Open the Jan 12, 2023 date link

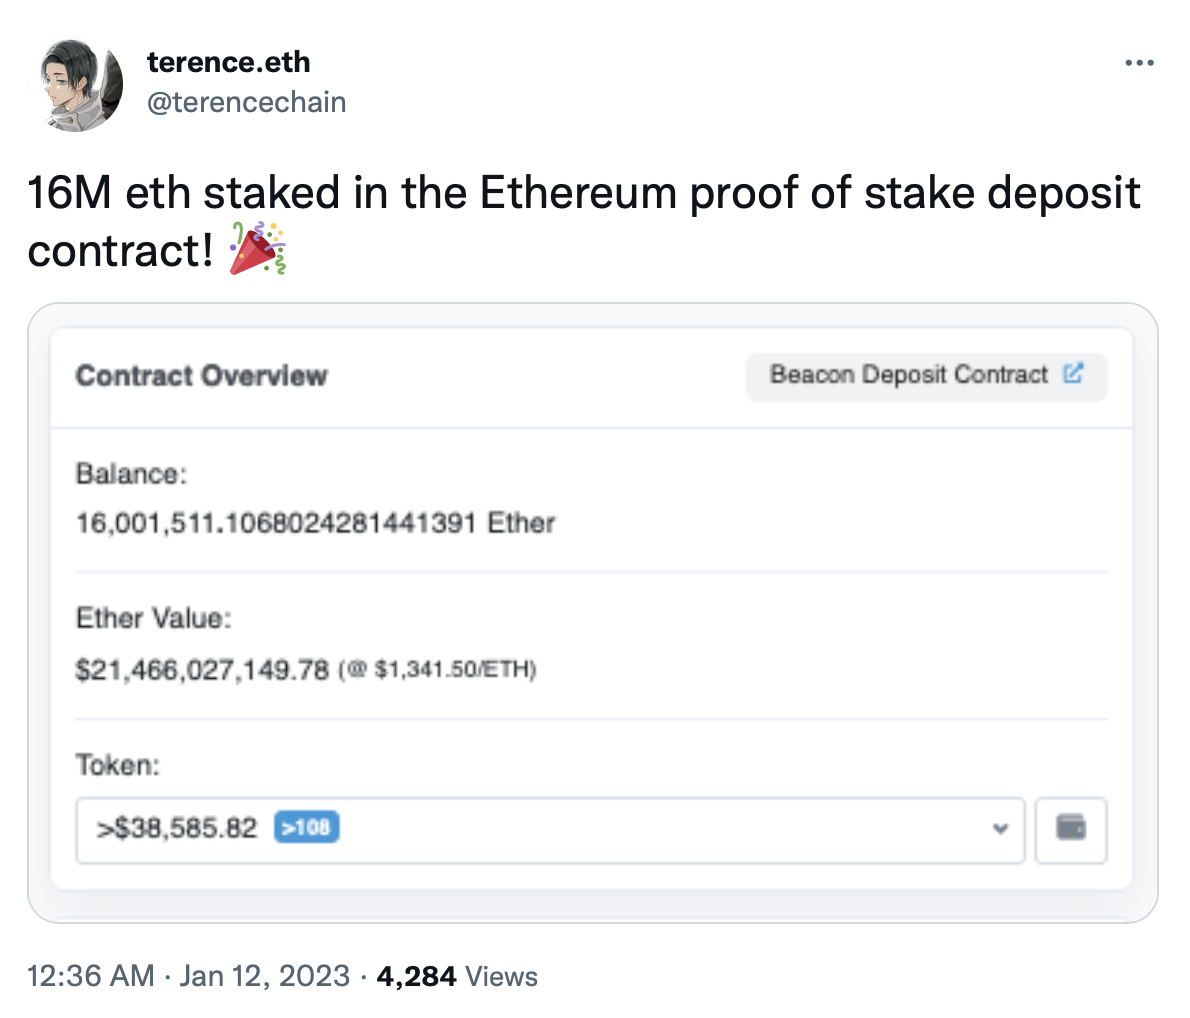tap(264, 975)
